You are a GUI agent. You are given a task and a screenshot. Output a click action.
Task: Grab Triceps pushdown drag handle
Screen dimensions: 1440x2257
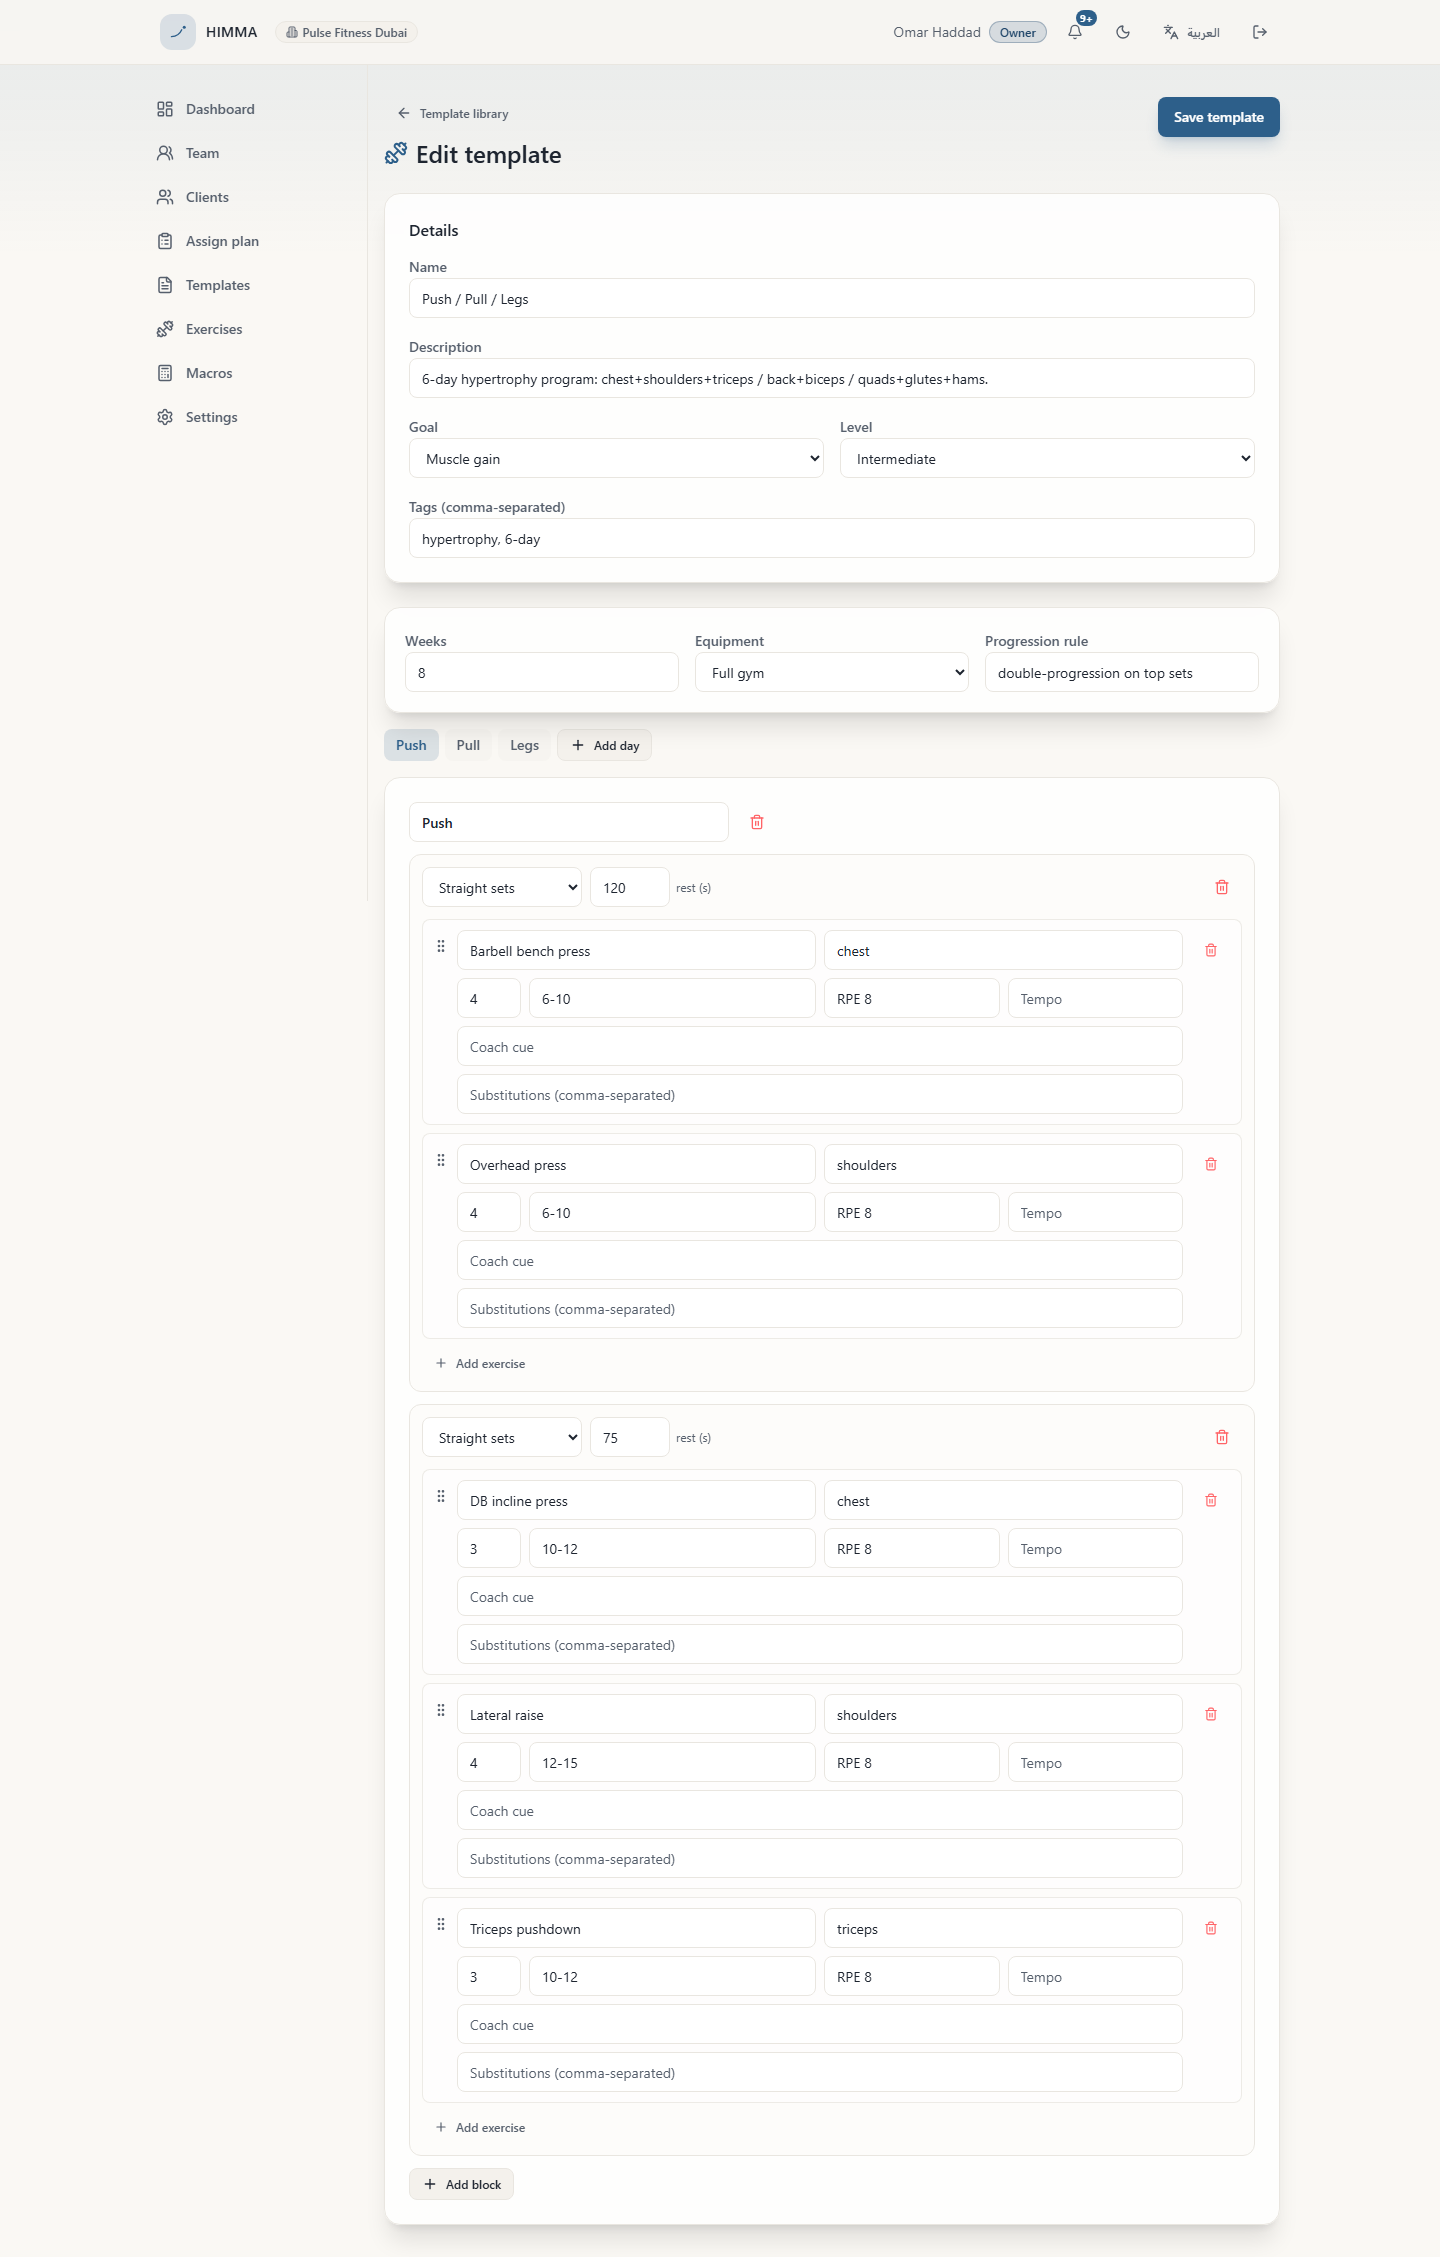[441, 1924]
